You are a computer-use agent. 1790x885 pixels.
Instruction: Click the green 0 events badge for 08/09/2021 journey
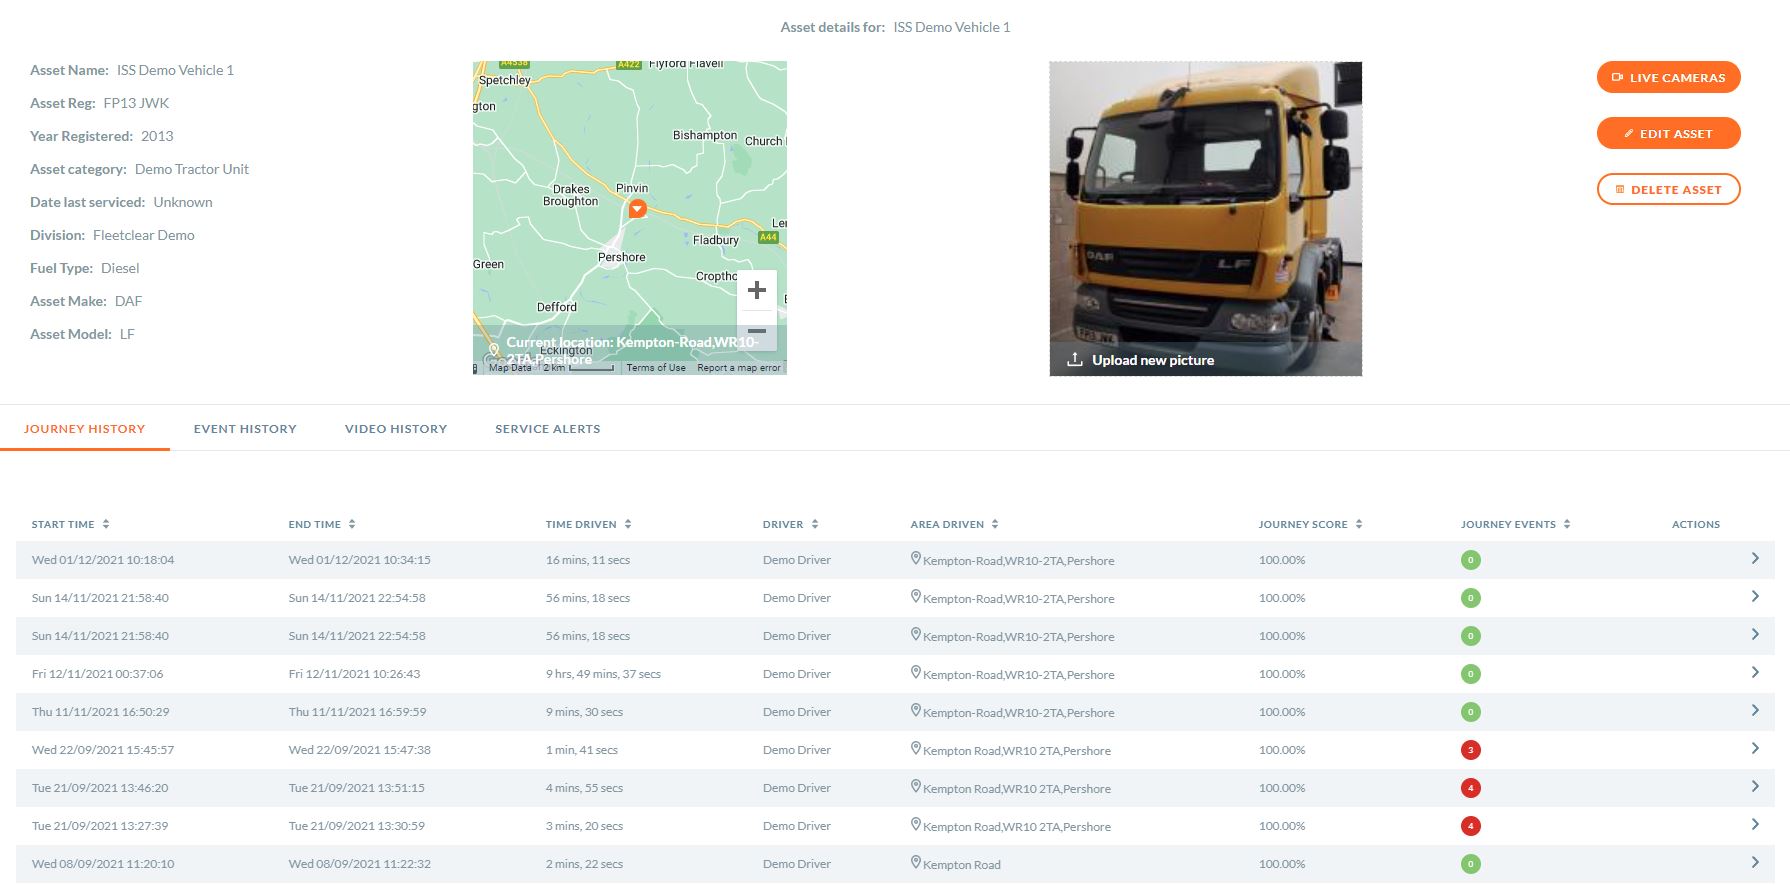pos(1470,864)
